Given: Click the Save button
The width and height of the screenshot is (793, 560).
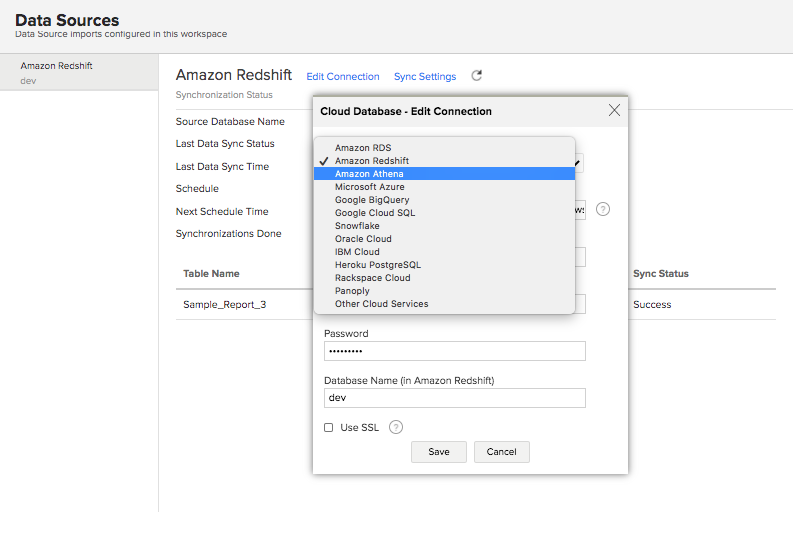Looking at the screenshot, I should click(438, 452).
